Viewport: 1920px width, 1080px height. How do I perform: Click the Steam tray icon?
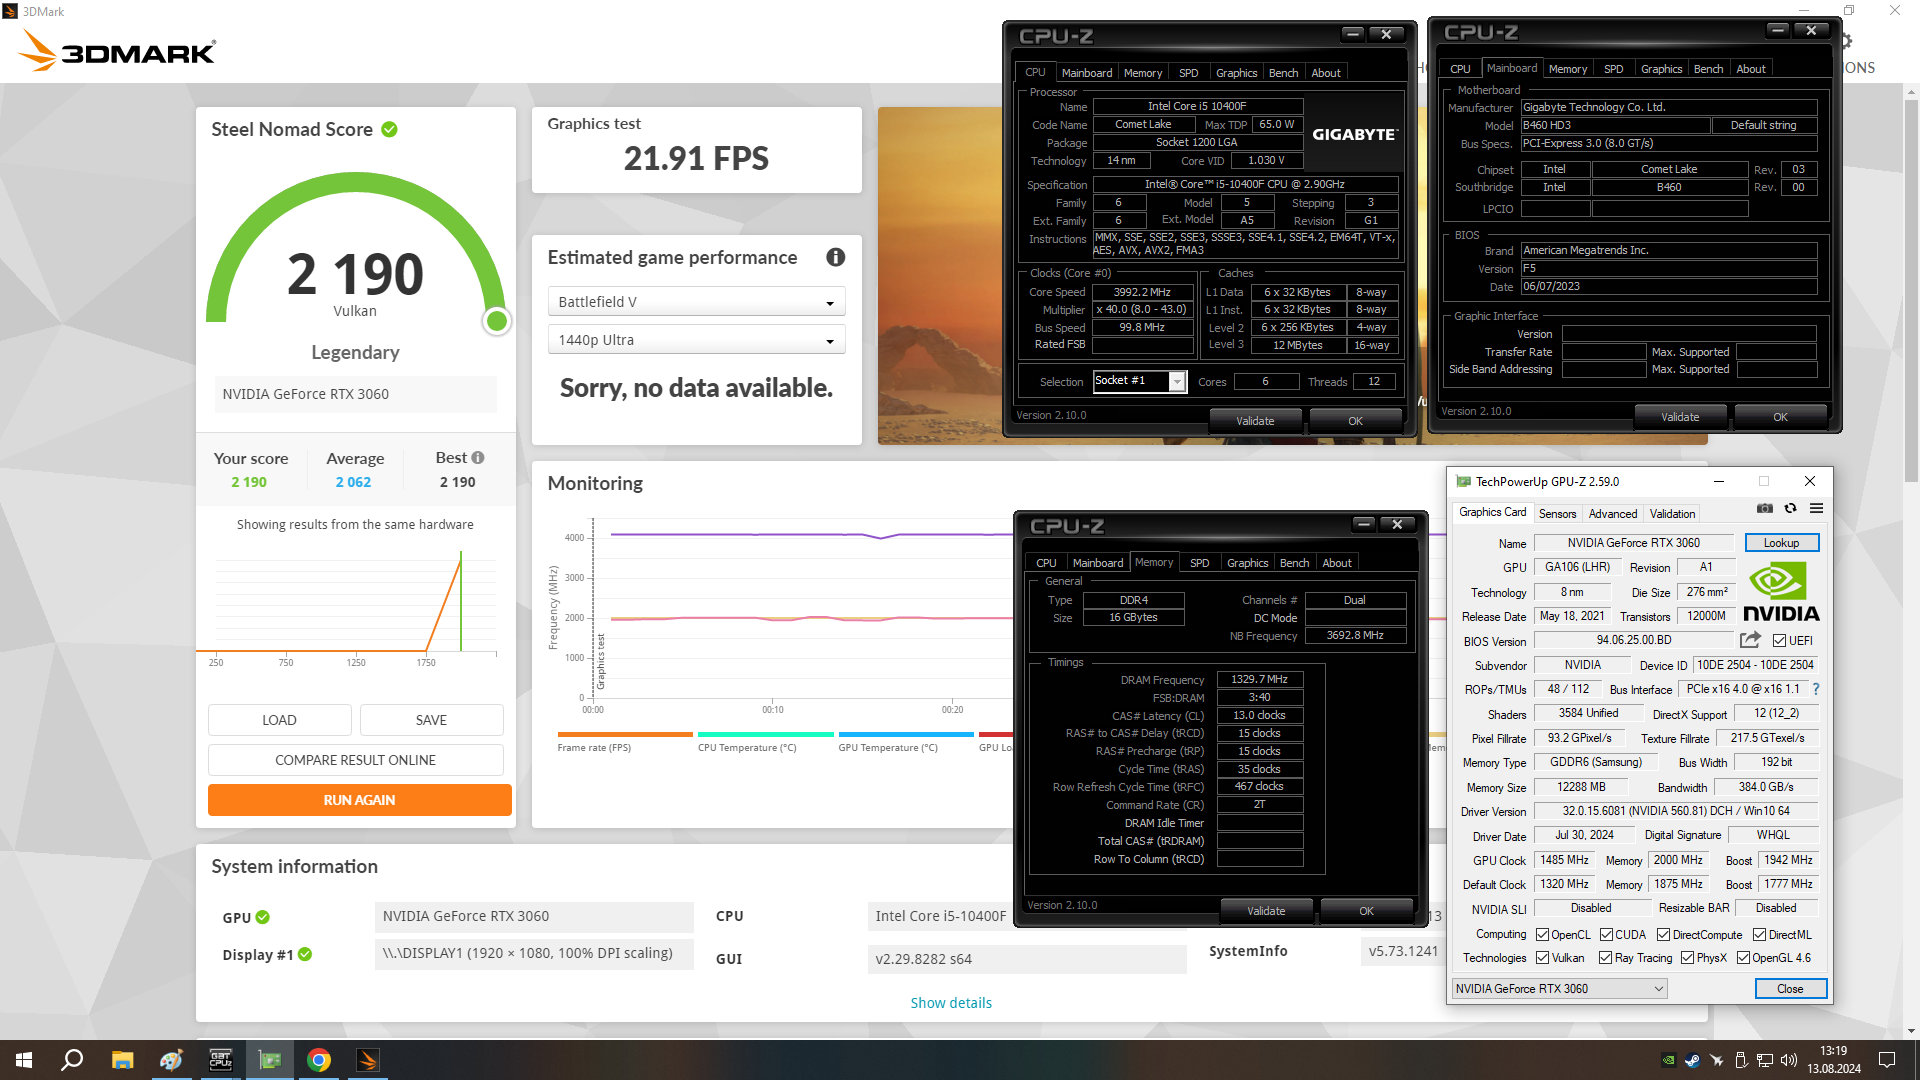1692,1060
